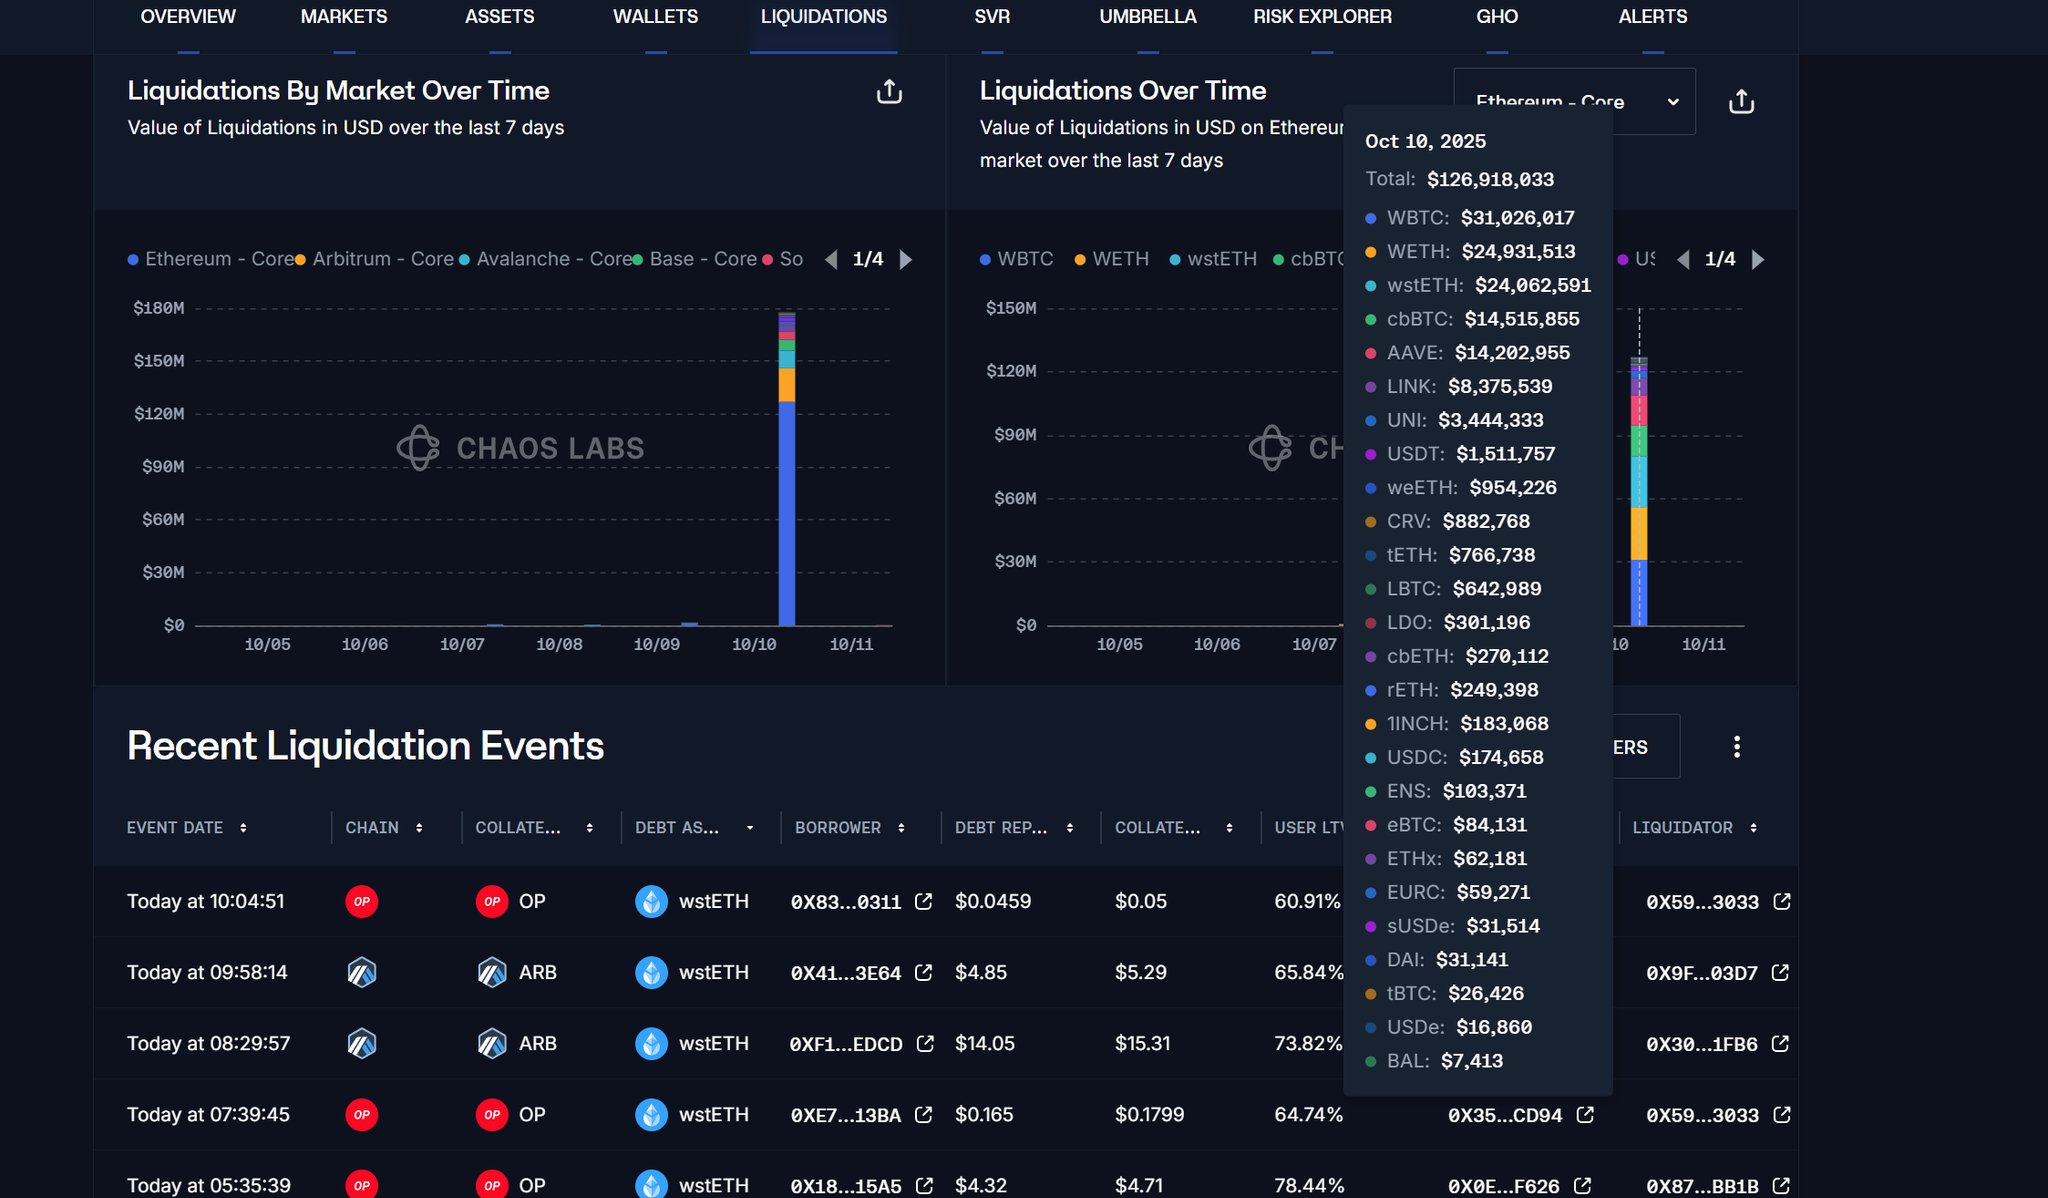Click the WBTC legend color dot
This screenshot has height=1198, width=2048.
coord(985,260)
